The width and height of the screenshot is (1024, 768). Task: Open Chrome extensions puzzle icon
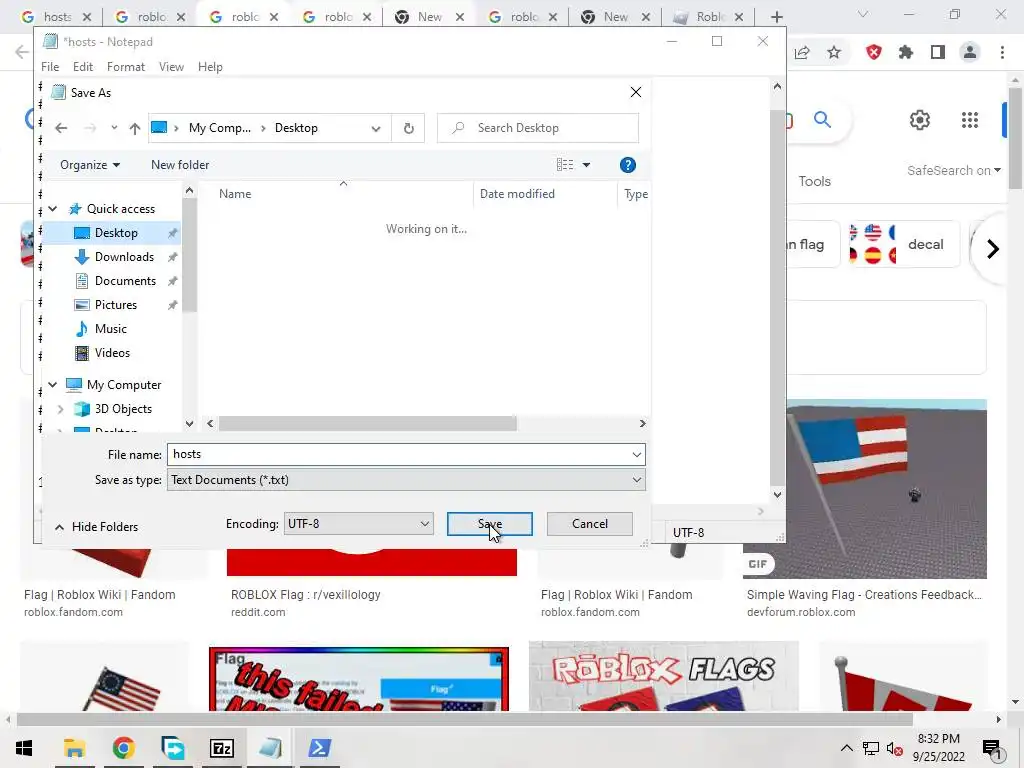pyautogui.click(x=906, y=52)
